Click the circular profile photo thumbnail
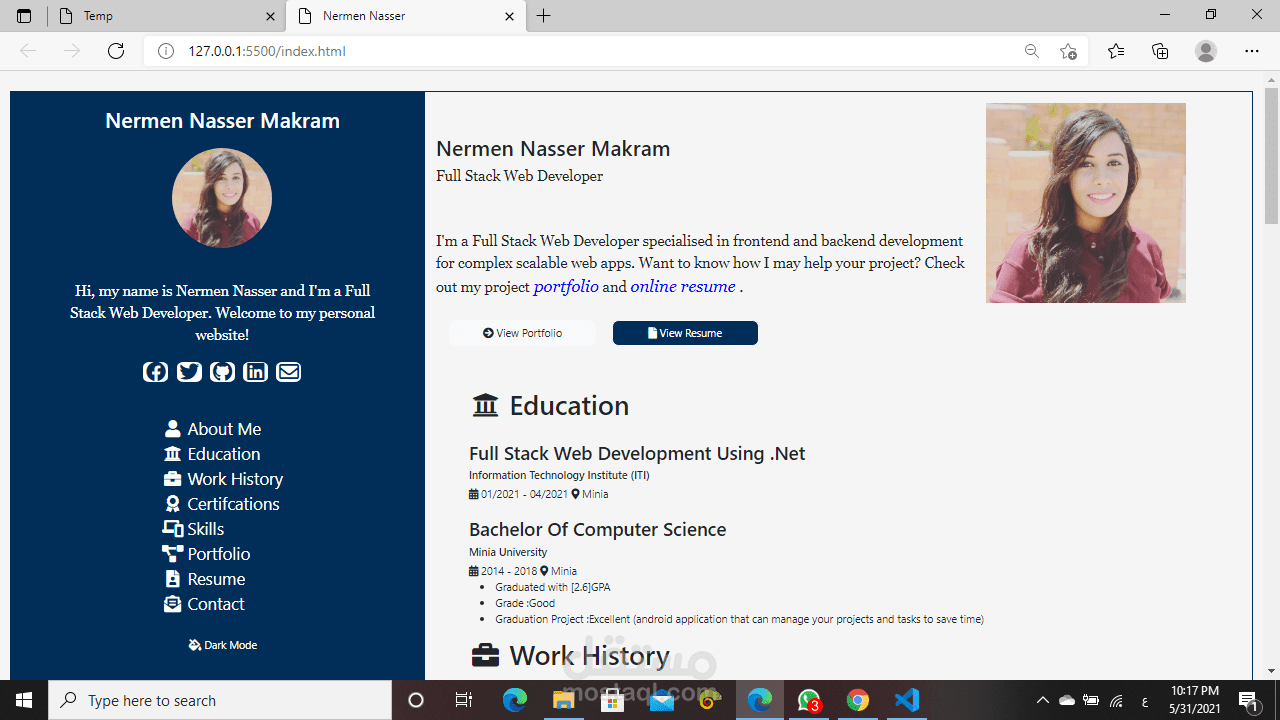 point(222,197)
